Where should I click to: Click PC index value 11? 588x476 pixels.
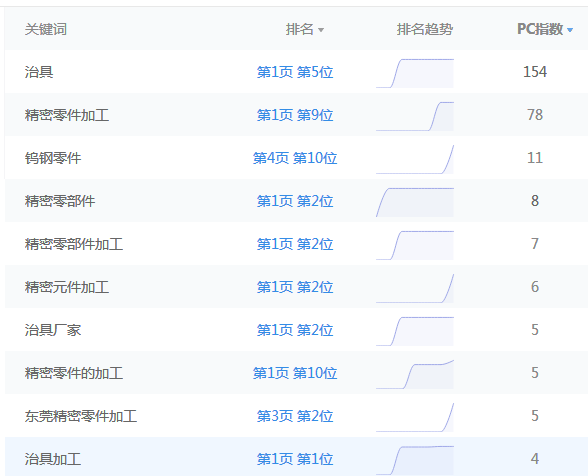point(535,158)
